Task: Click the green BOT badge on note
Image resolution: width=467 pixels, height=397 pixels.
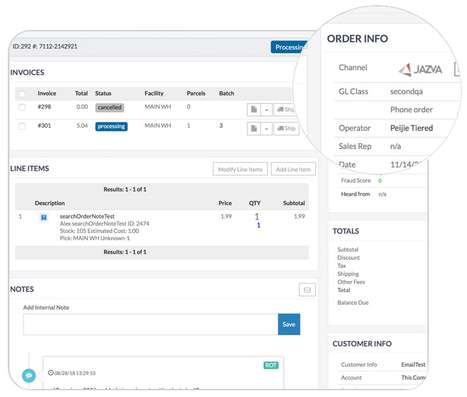Action: [x=271, y=365]
